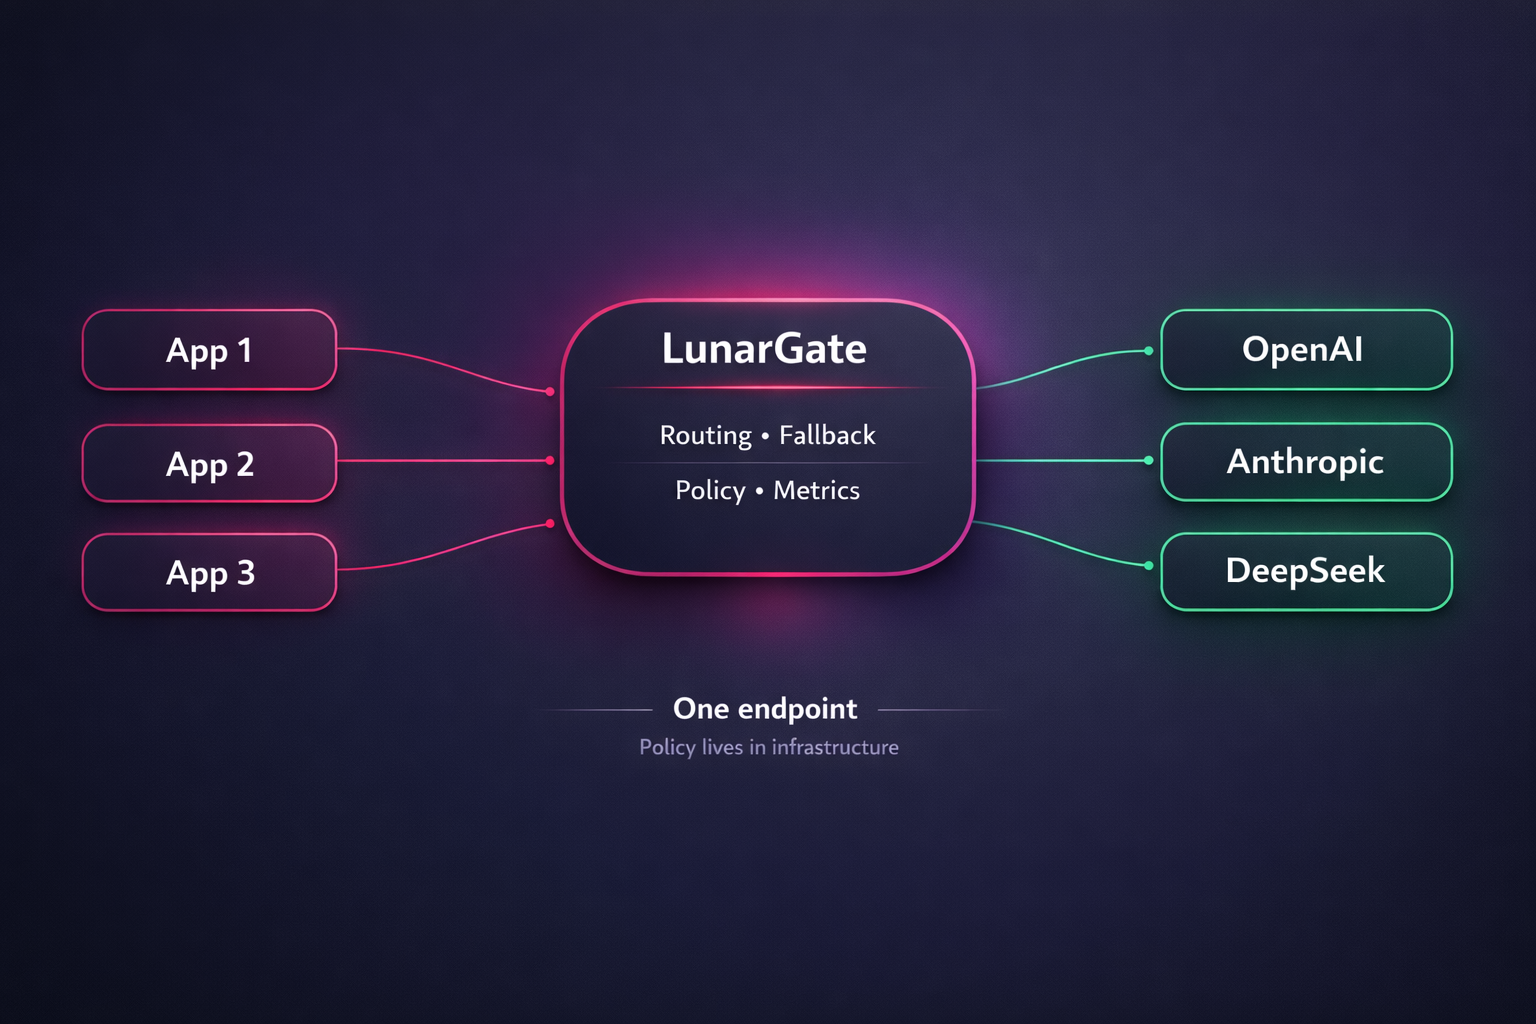Select the App 2 node
This screenshot has width=1536, height=1024.
[x=209, y=462]
